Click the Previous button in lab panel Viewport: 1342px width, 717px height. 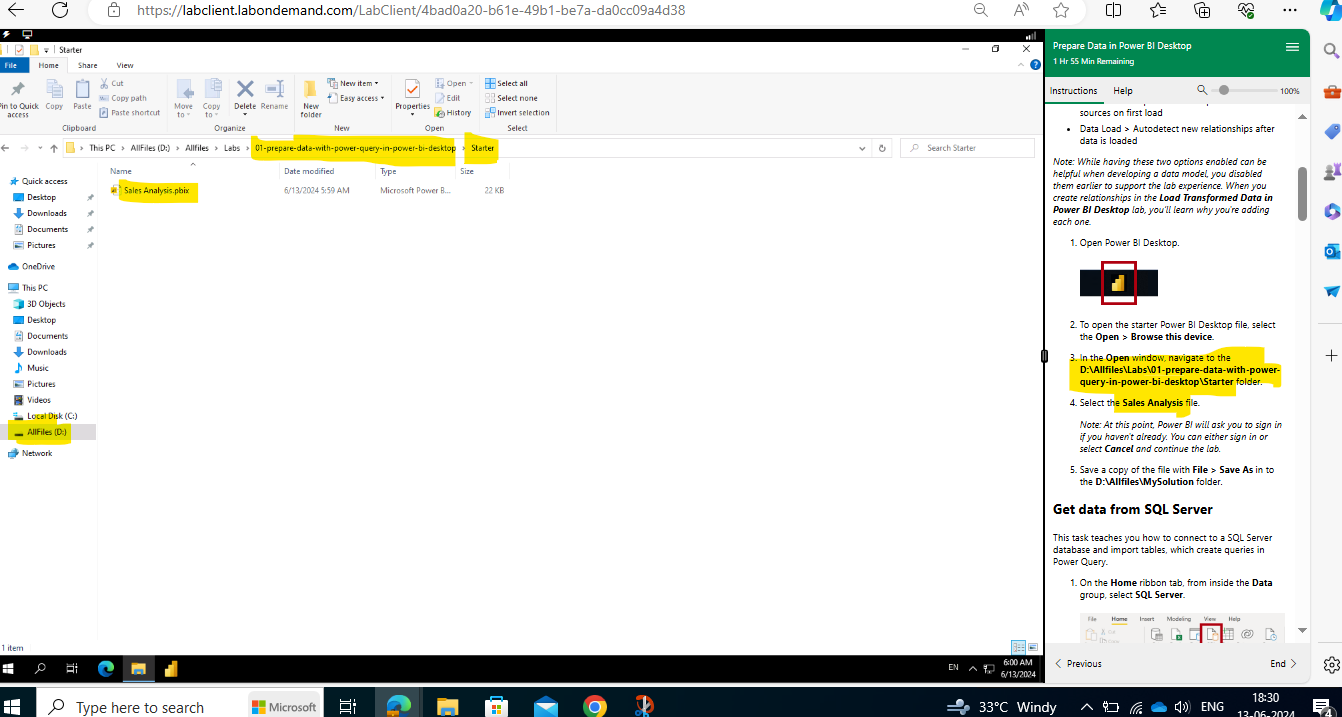[x=1078, y=663]
